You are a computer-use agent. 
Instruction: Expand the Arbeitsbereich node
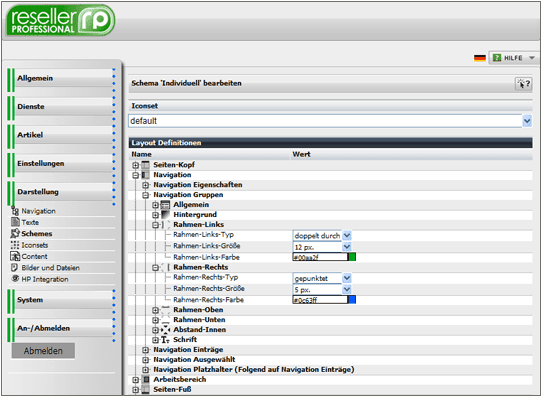tap(136, 380)
